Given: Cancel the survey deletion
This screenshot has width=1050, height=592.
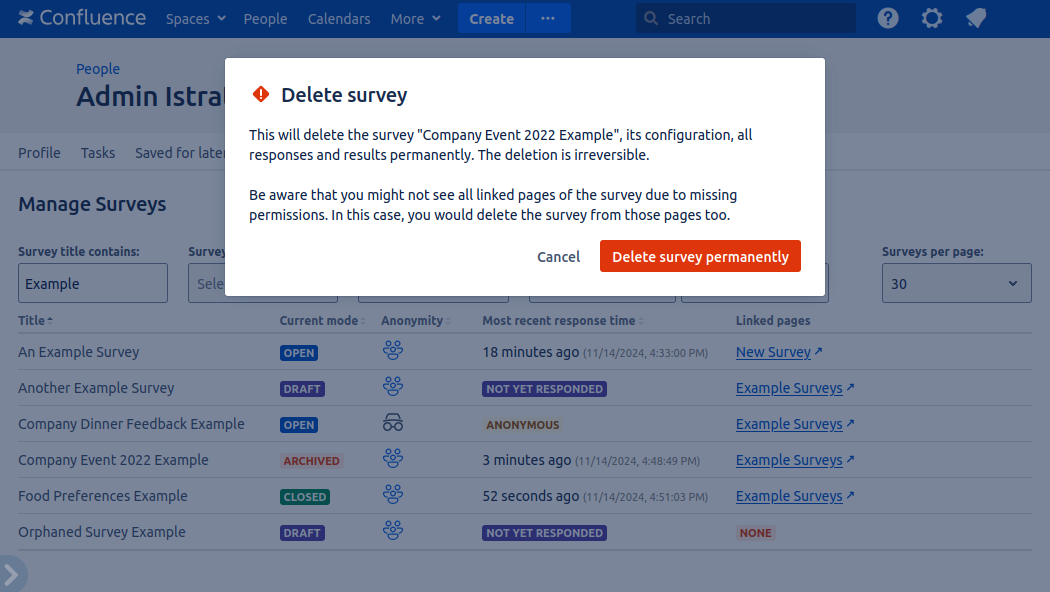Looking at the screenshot, I should 558,256.
